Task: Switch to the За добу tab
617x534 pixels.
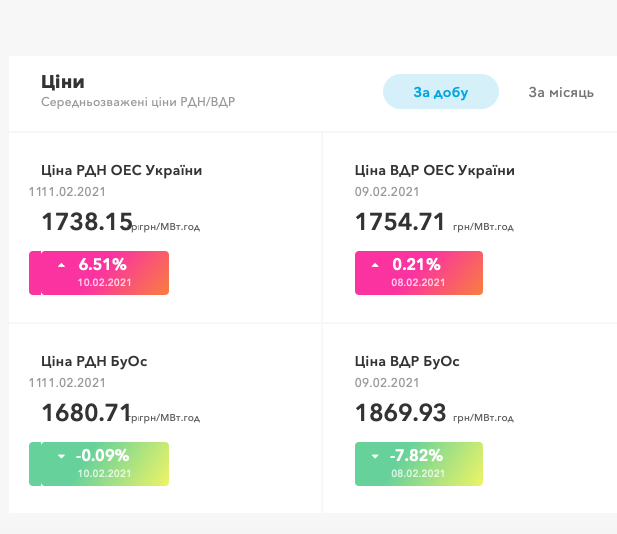Action: [x=440, y=92]
